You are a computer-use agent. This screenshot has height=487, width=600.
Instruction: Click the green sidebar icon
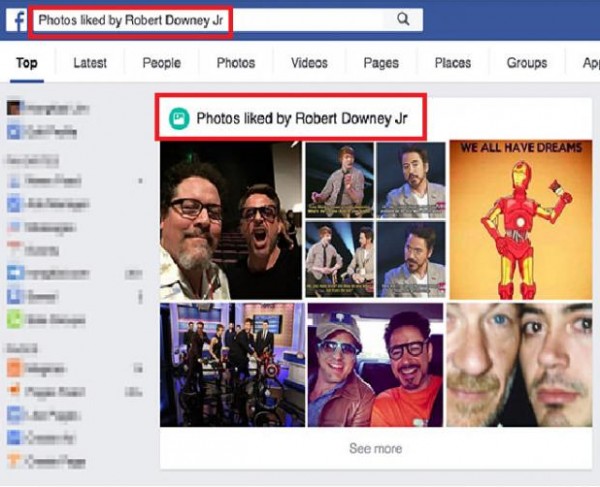pyautogui.click(x=15, y=319)
